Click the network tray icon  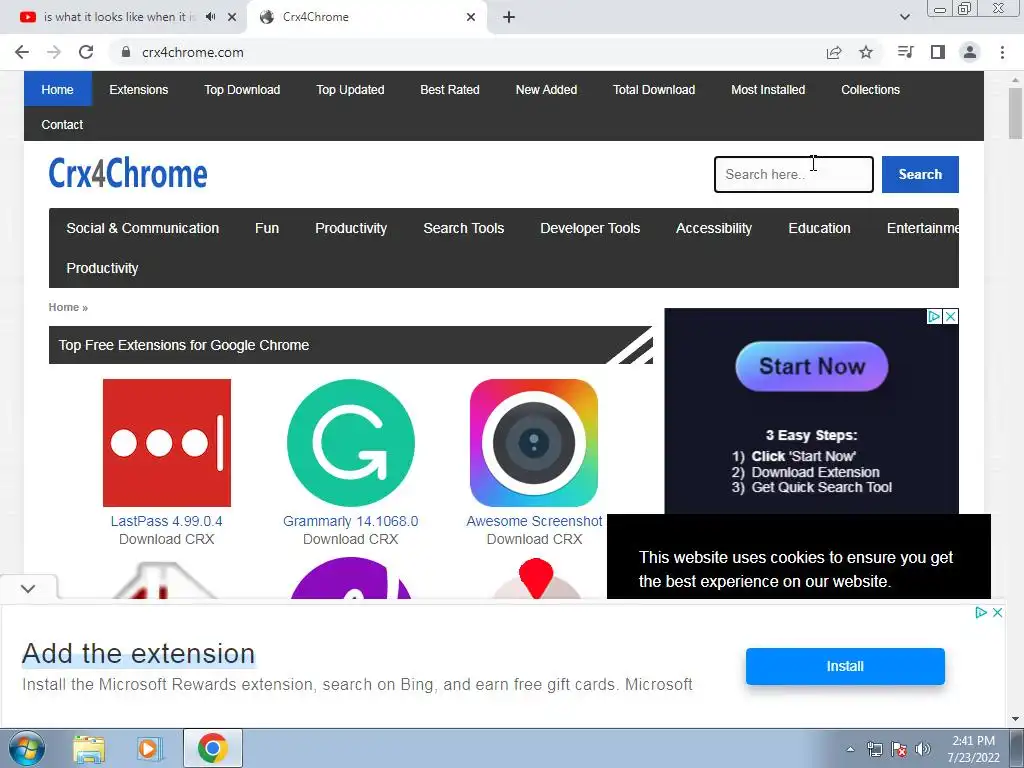pyautogui.click(x=874, y=749)
